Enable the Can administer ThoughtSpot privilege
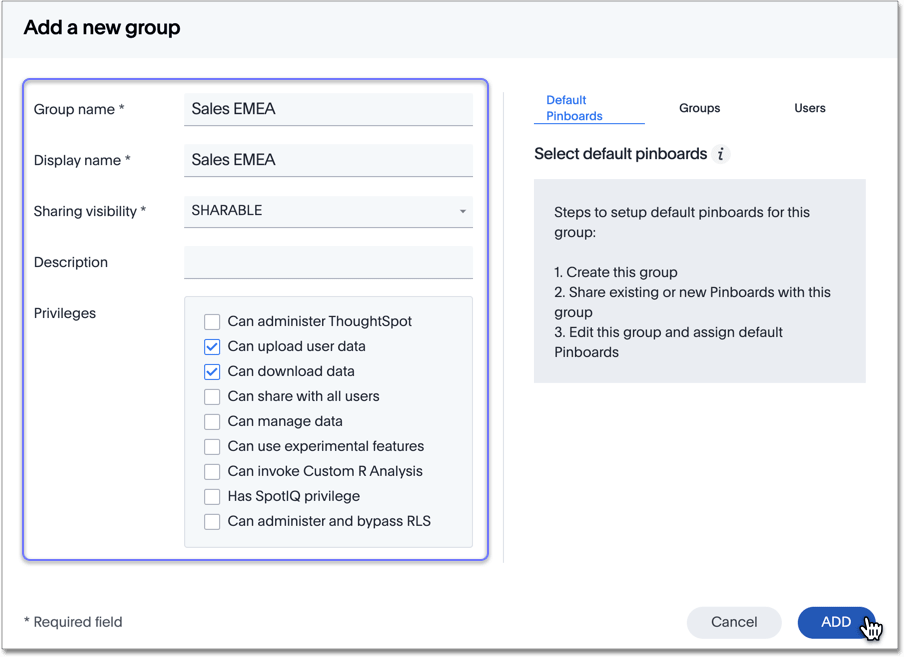Screen dimensions: 904x657 (212, 322)
